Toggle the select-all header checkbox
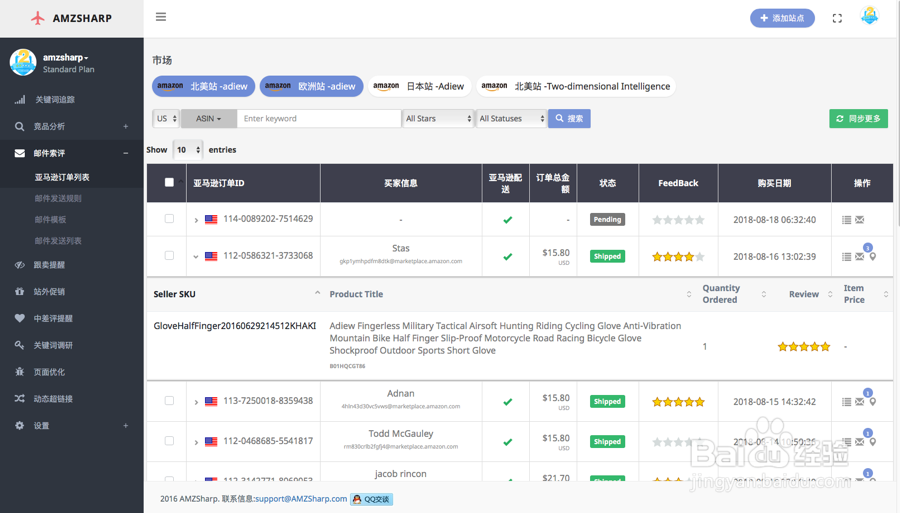900x513 pixels. [169, 182]
